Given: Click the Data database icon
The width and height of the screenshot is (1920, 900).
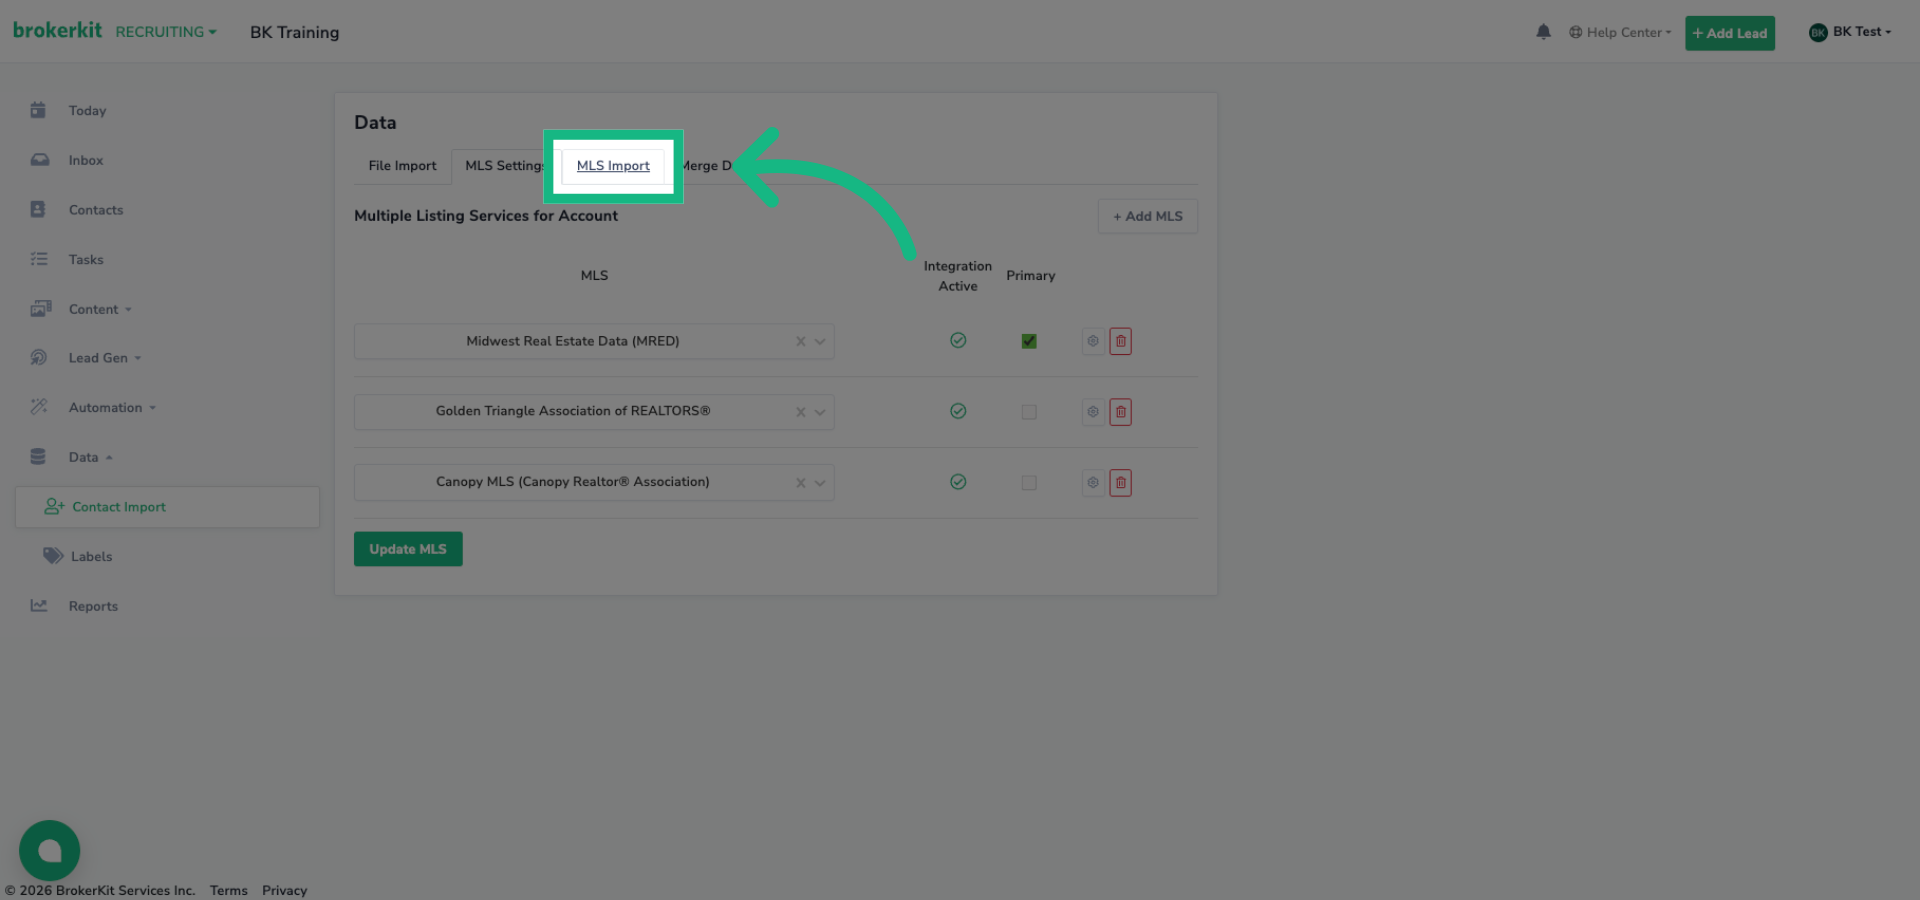Looking at the screenshot, I should [x=38, y=457].
